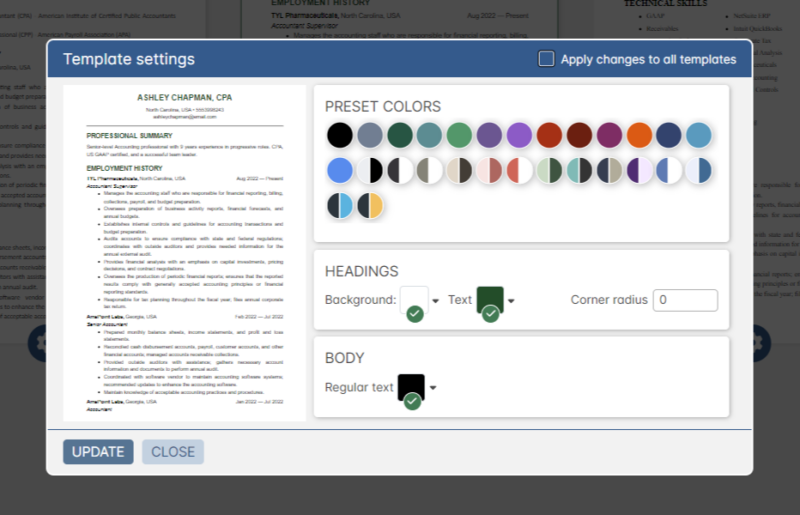This screenshot has width=800, height=515.
Task: Click the UPDATE button
Action: [98, 451]
